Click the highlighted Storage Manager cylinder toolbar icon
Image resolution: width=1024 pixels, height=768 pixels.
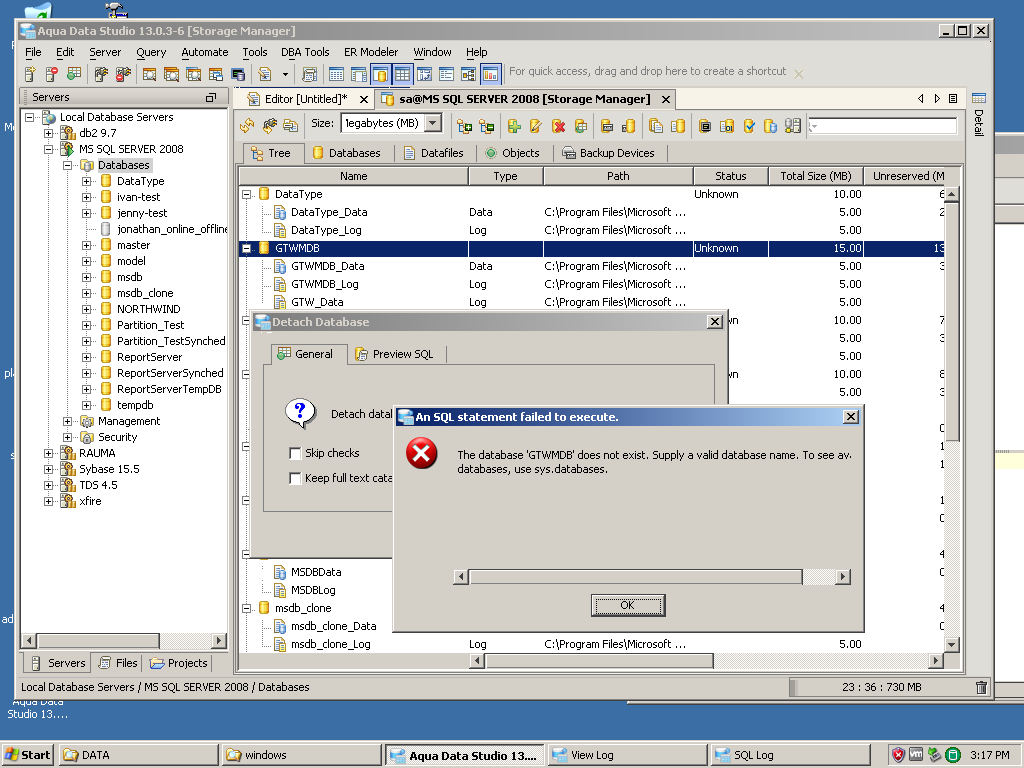click(x=381, y=74)
